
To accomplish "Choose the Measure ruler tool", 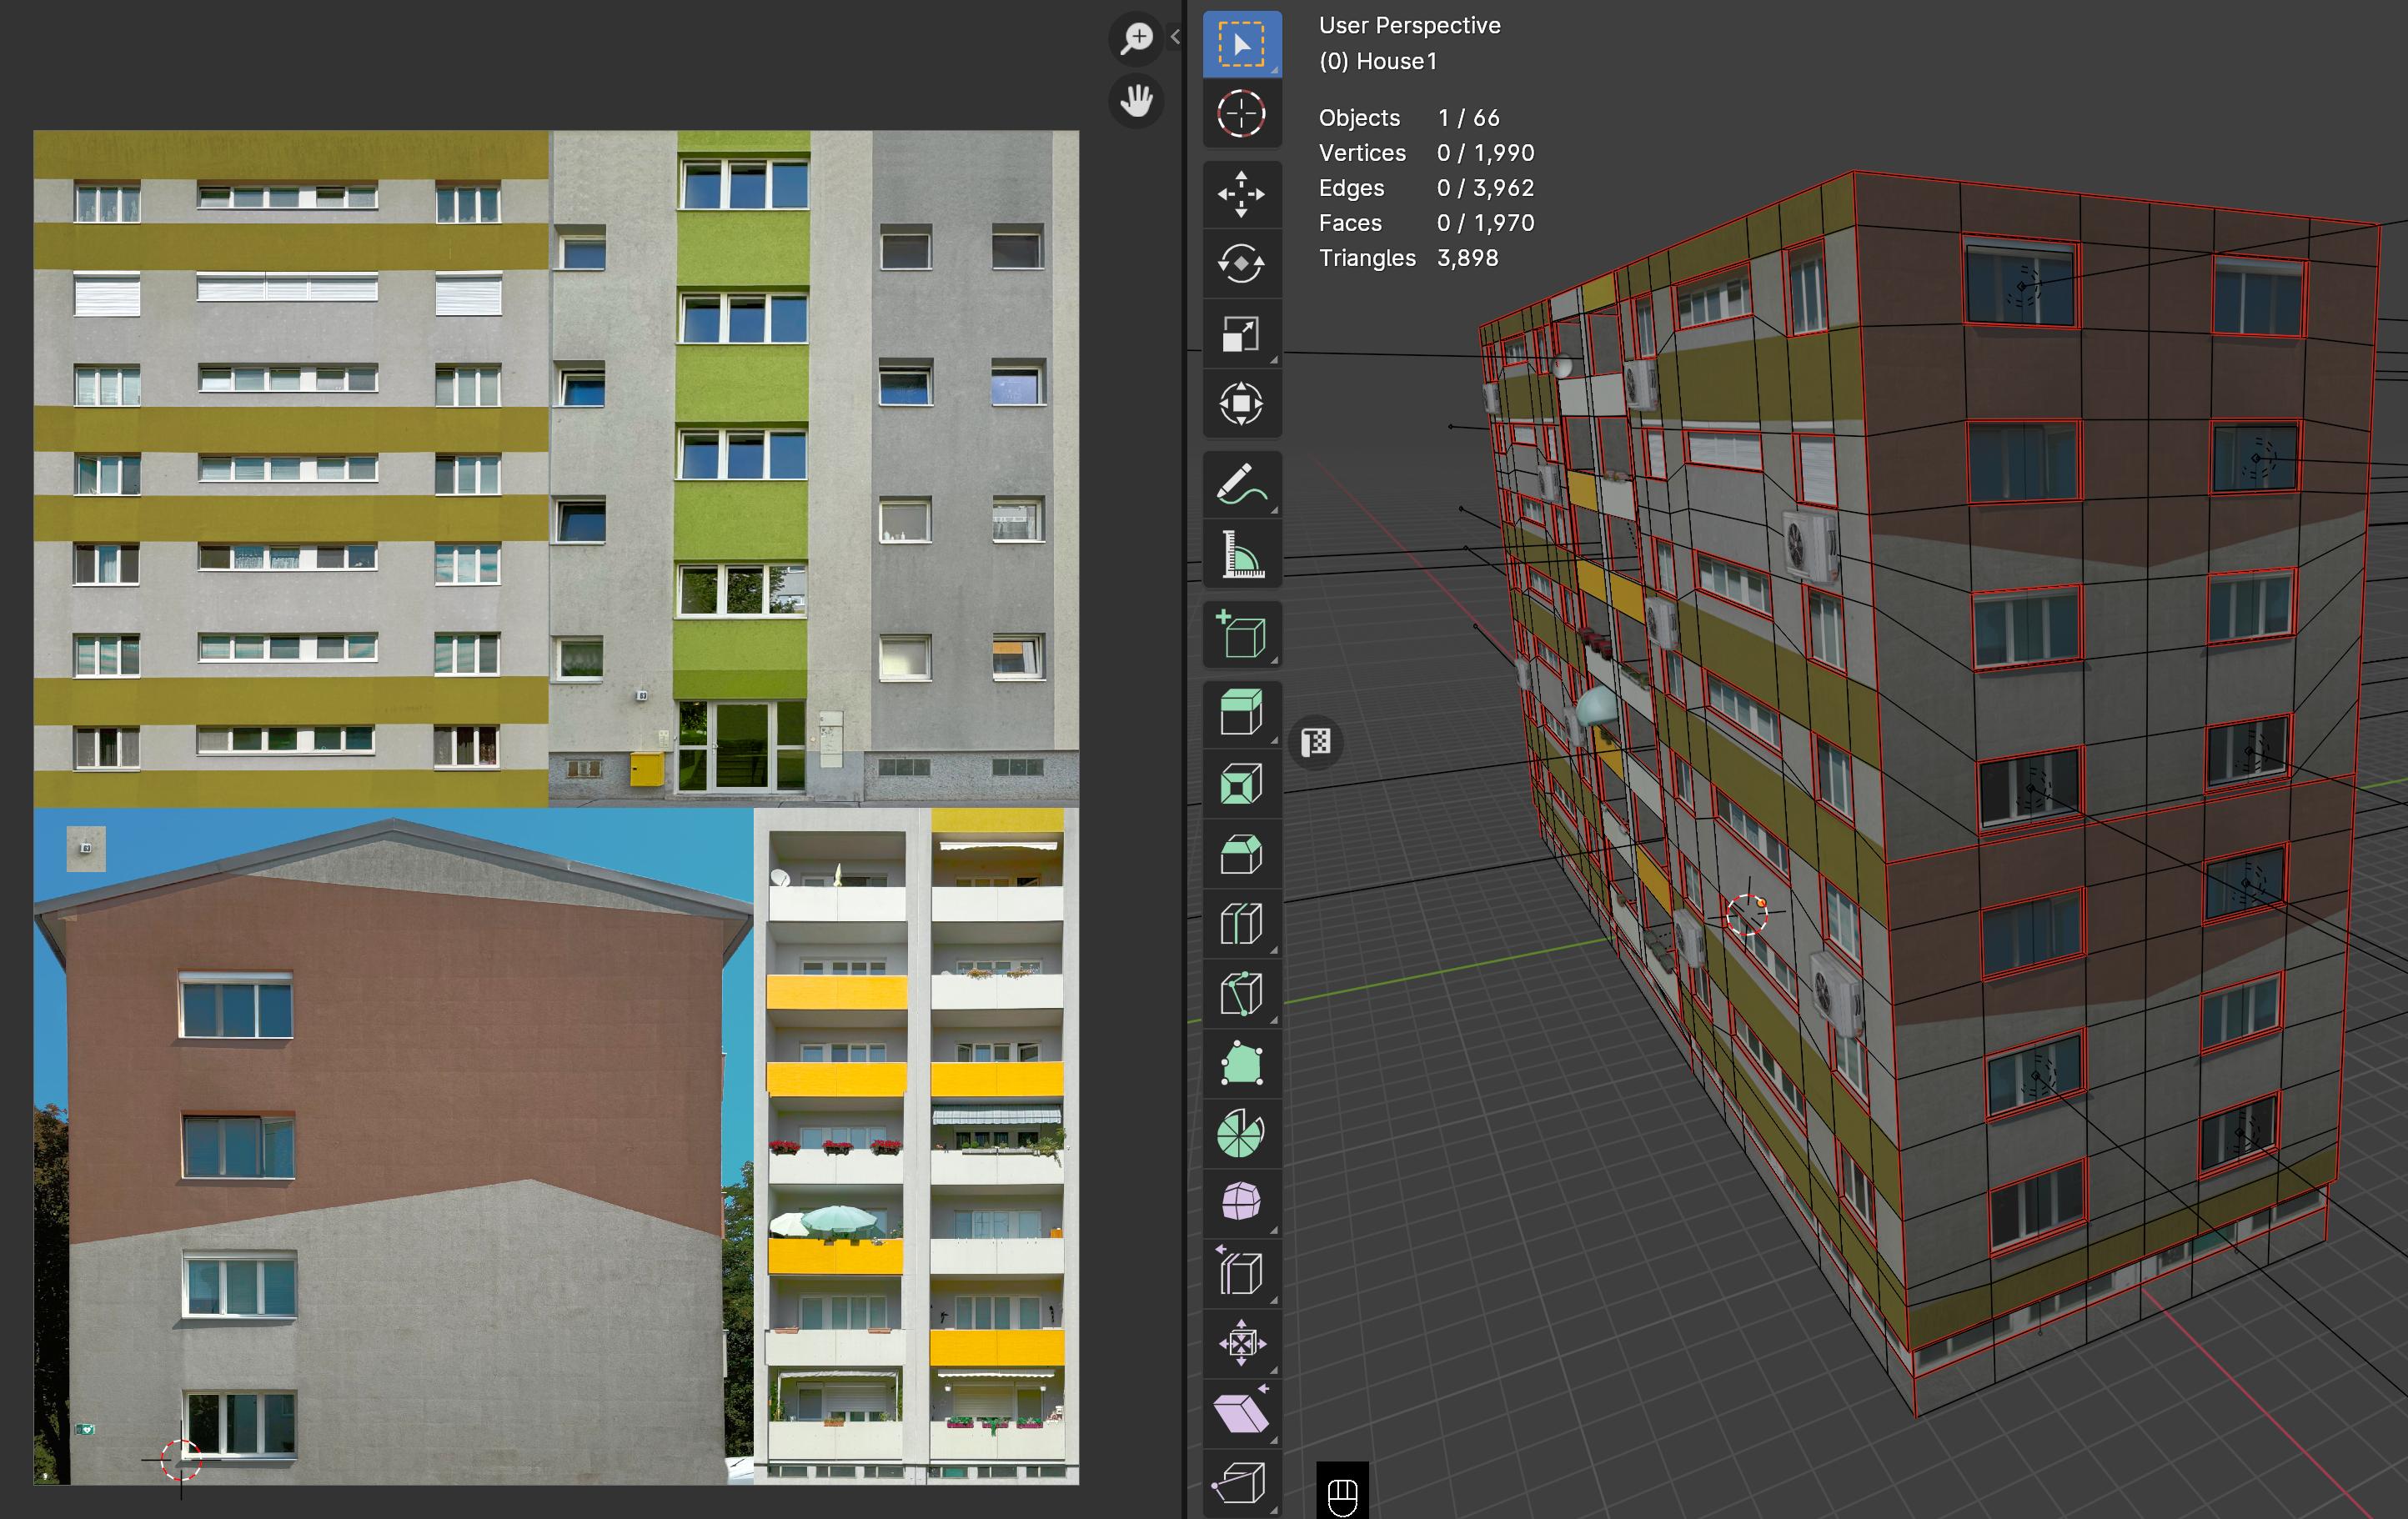I will click(x=1241, y=555).
